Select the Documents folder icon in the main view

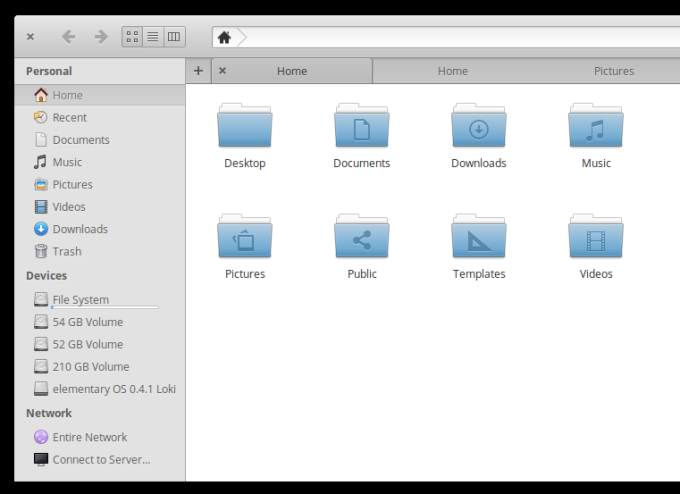(x=362, y=126)
